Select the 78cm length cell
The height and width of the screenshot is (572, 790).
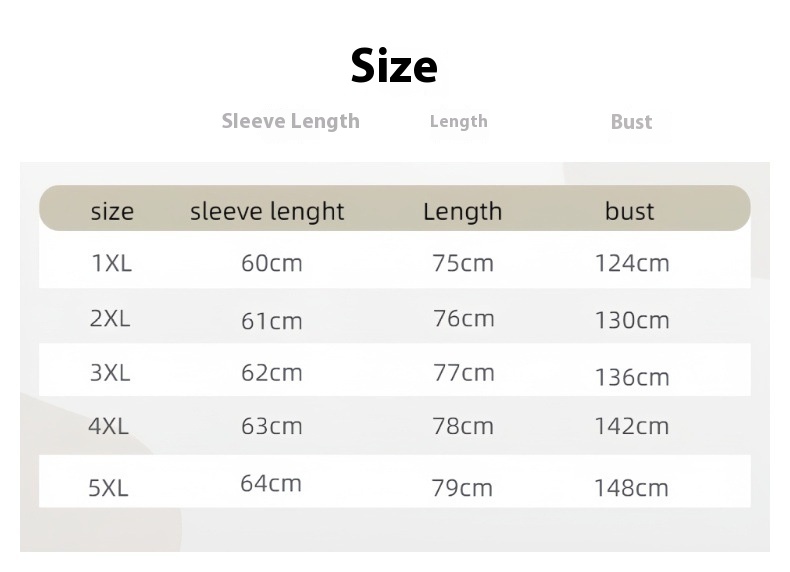pos(463,426)
